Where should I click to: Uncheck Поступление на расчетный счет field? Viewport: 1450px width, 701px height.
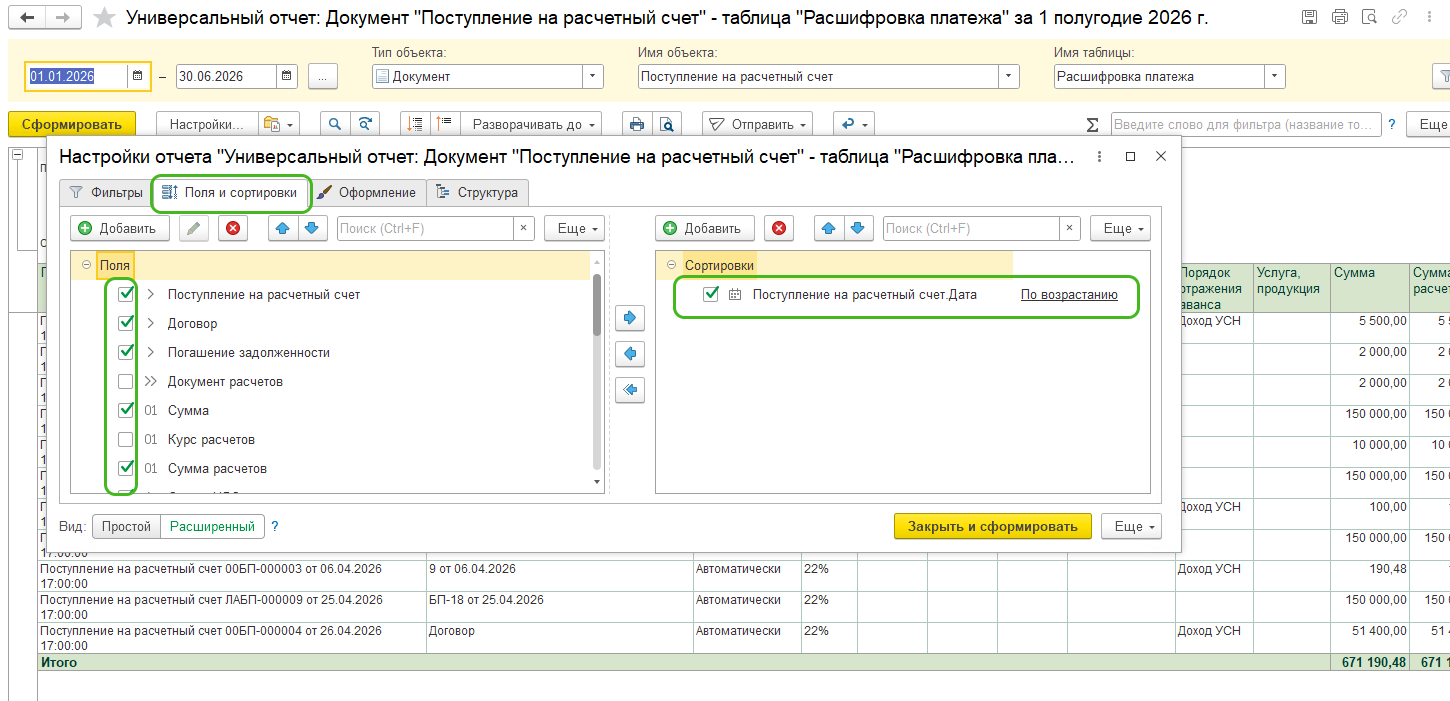pos(125,294)
